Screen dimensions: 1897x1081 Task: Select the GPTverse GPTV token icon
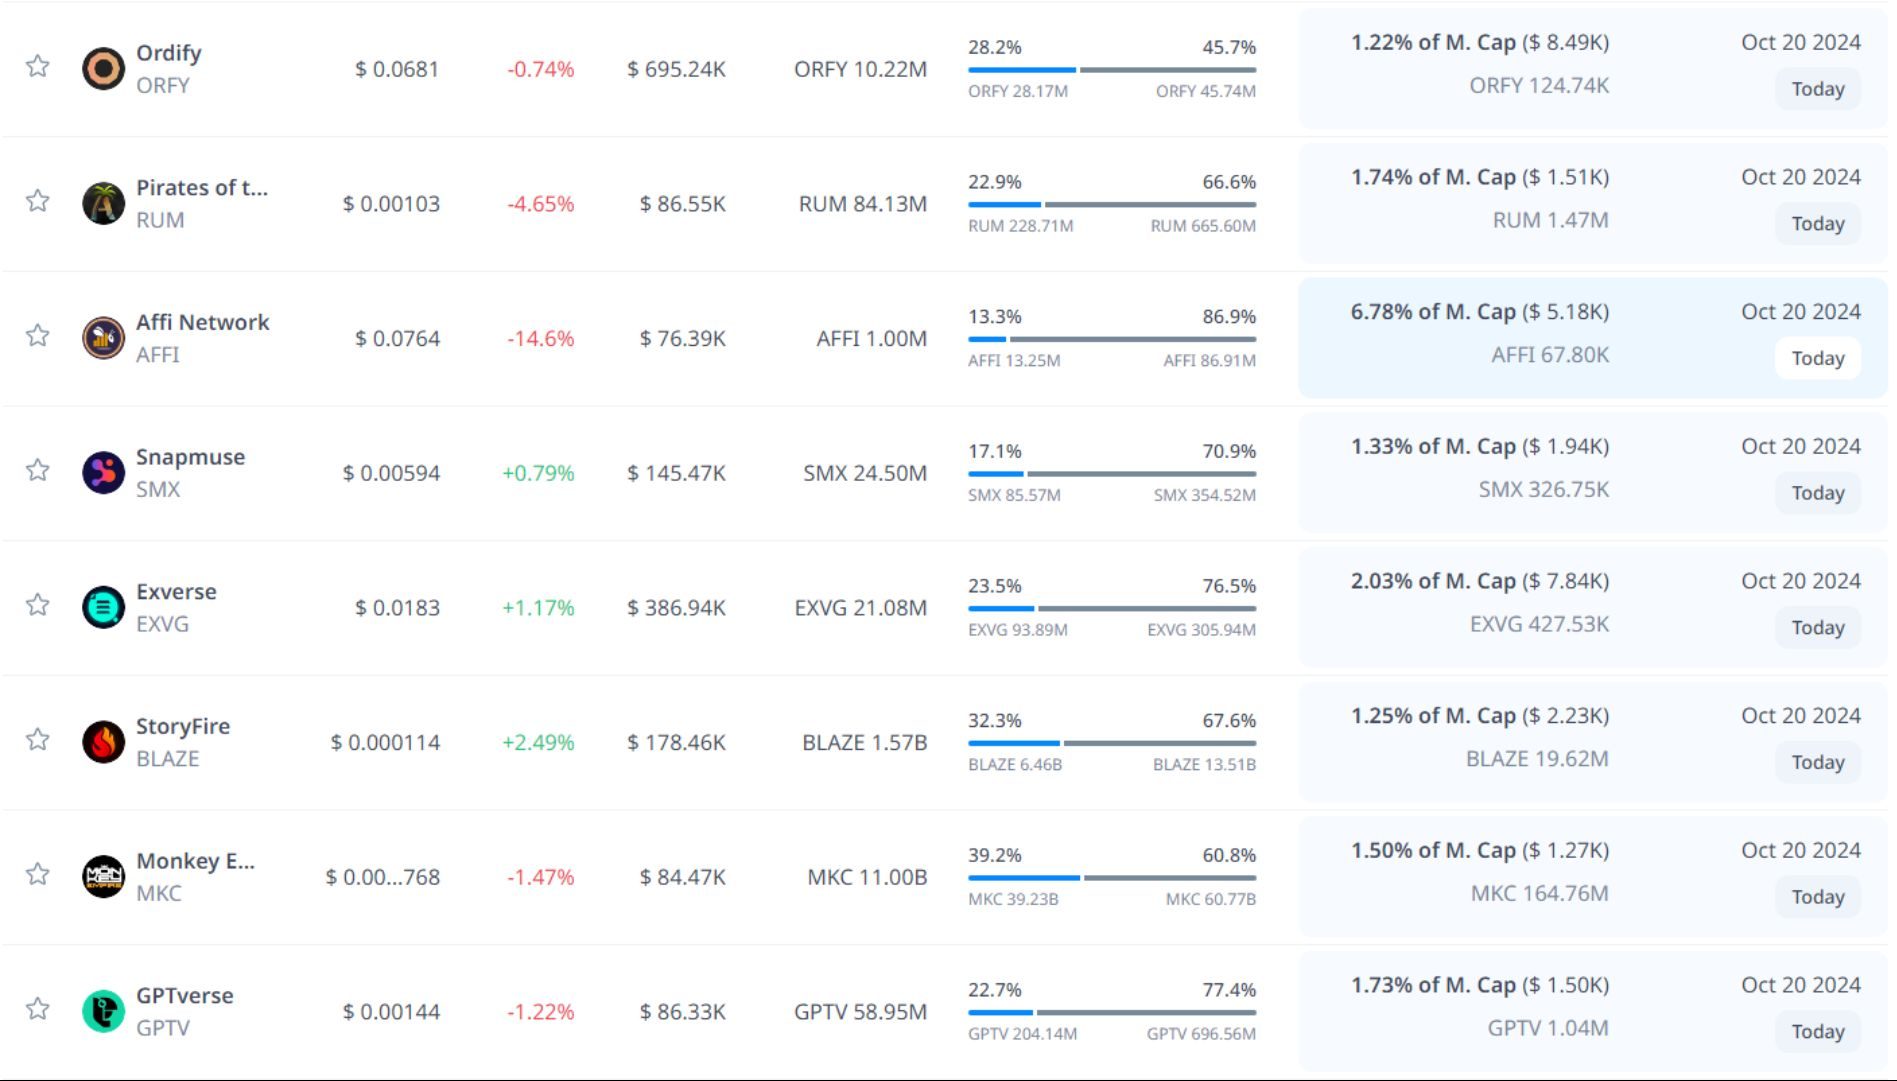coord(103,1011)
